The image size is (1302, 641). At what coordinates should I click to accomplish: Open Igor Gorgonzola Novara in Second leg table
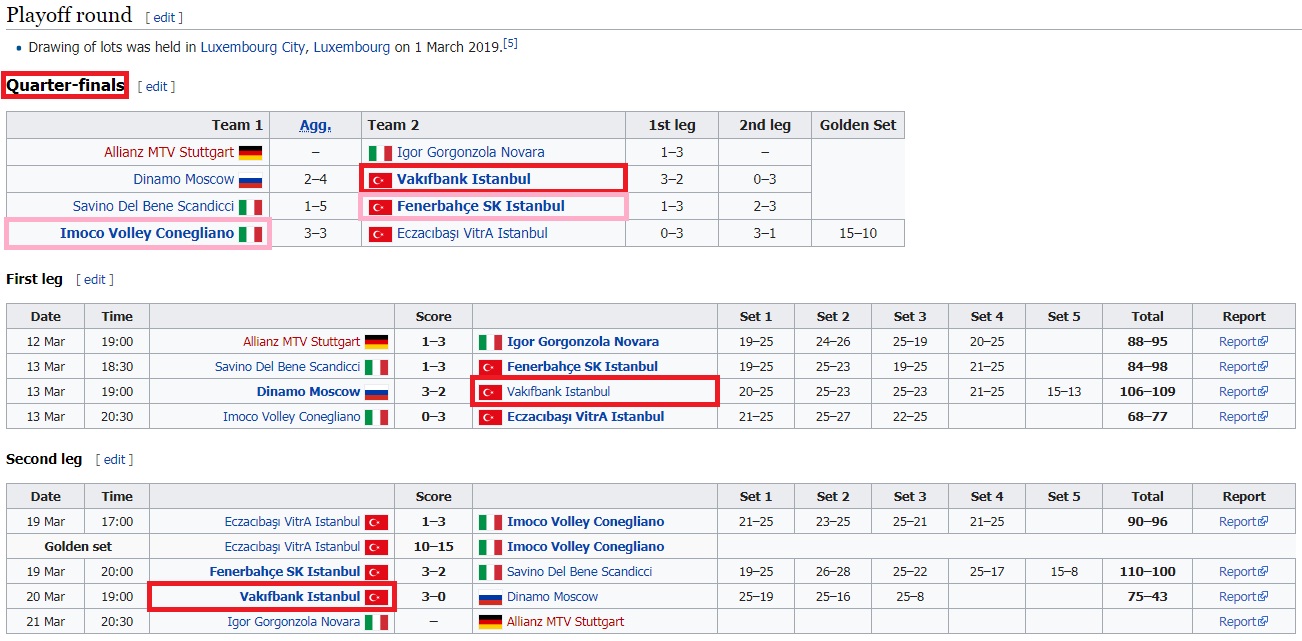pyautogui.click(x=294, y=622)
